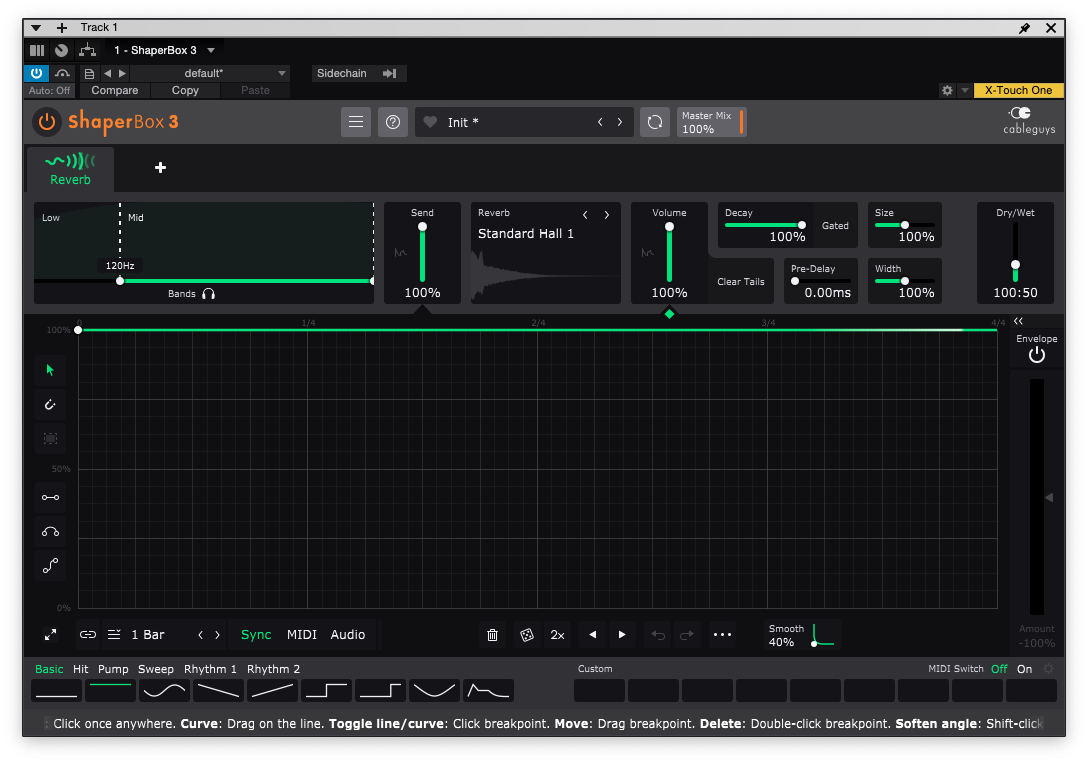Image resolution: width=1088 pixels, height=763 pixels.
Task: Increase the 1 Bar length
Action: (x=217, y=635)
